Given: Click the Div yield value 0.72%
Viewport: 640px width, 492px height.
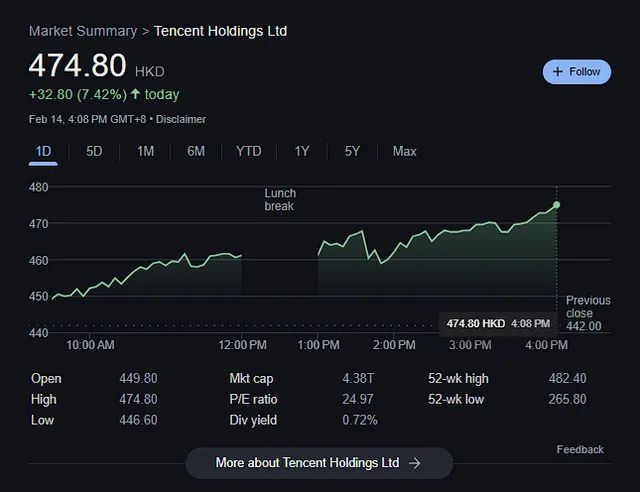Looking at the screenshot, I should click(360, 420).
